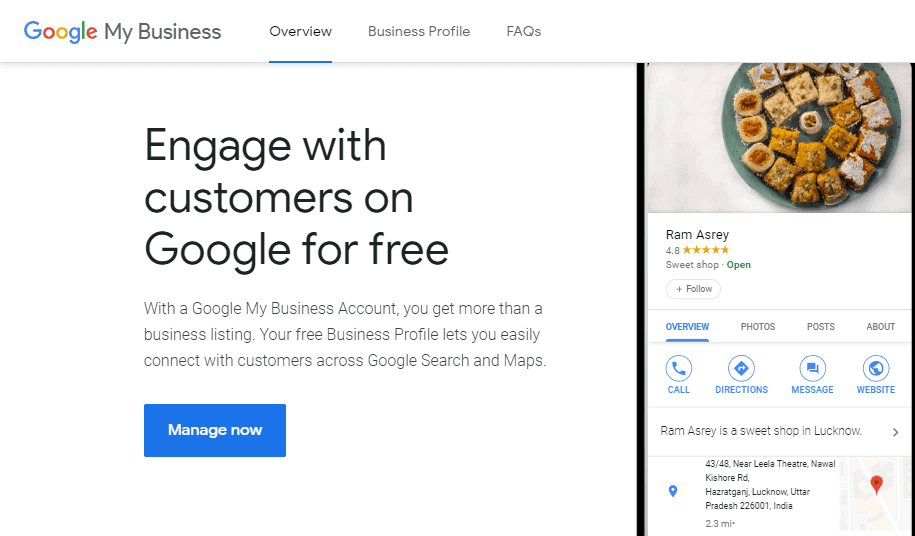Open the Business Profile tab
The width and height of the screenshot is (915, 536).
coord(418,31)
